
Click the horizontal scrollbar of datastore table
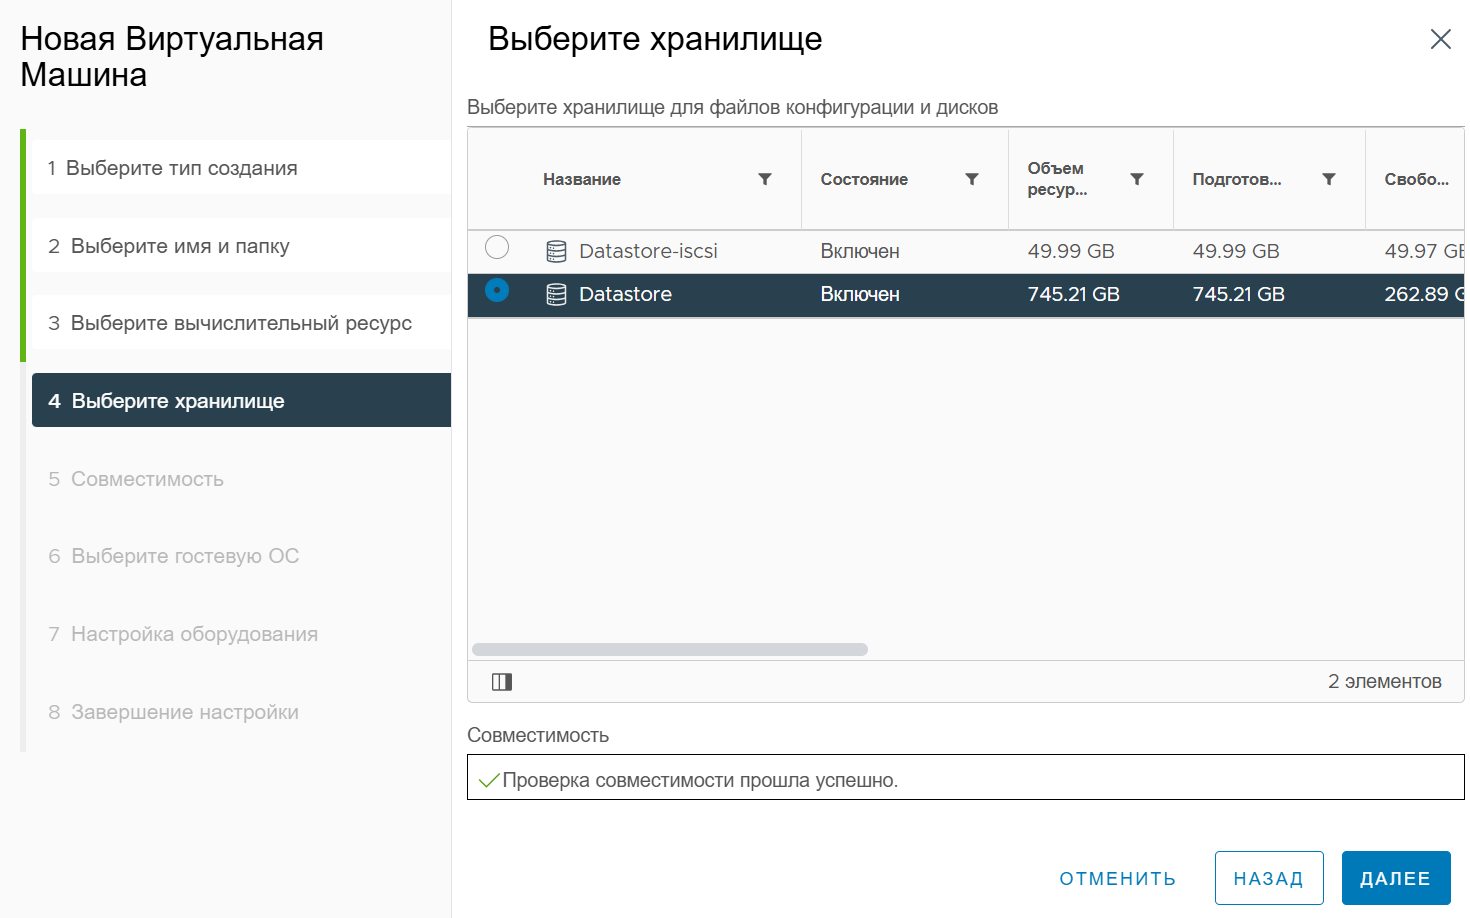(670, 650)
